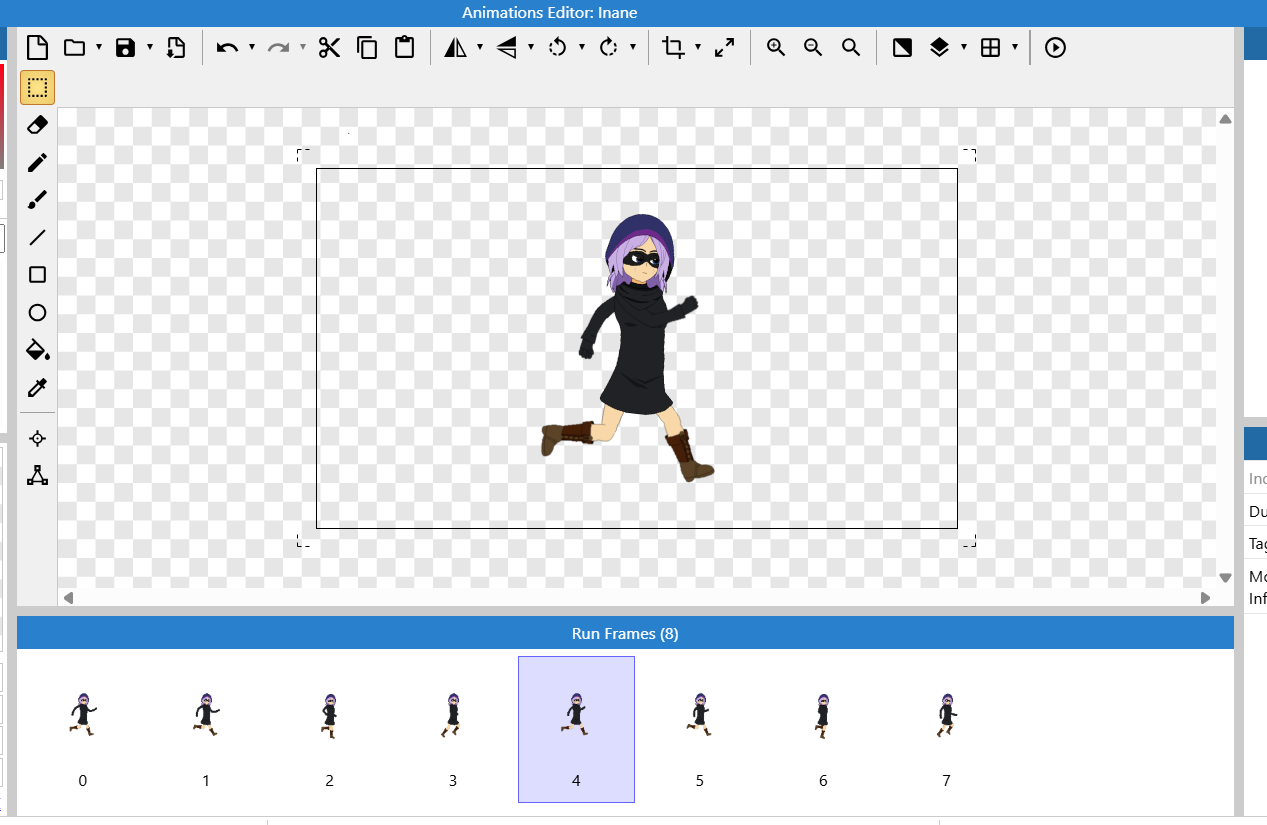Rotate the frame counterclockwise
This screenshot has height=825, width=1267.
click(558, 47)
